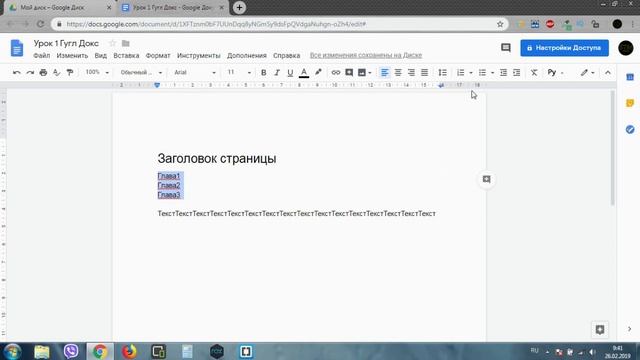Open input tools dropdown arrow
Viewport: 640px width, 360px height.
tap(562, 73)
